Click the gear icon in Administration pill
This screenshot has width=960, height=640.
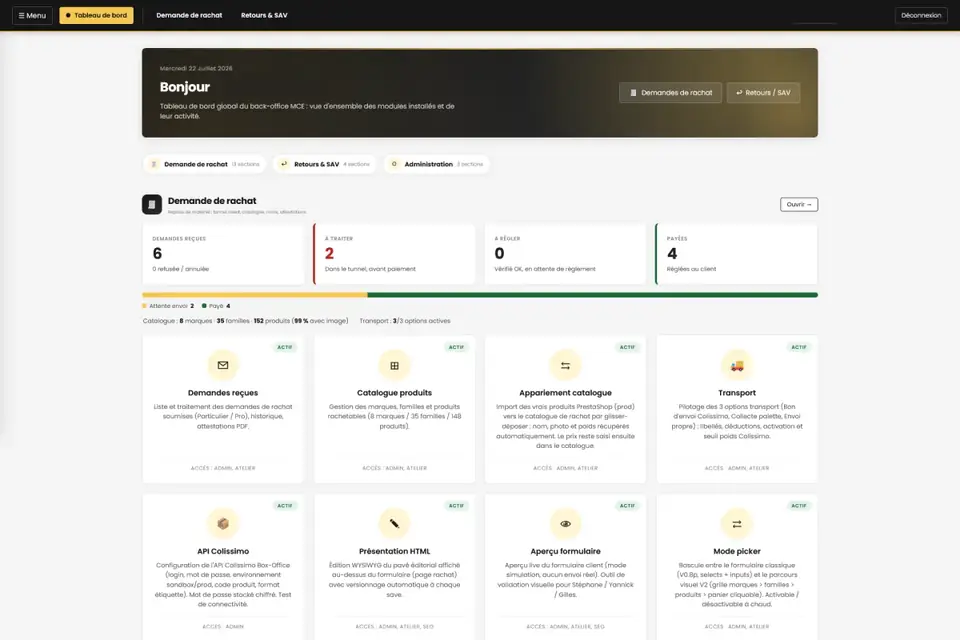394,164
